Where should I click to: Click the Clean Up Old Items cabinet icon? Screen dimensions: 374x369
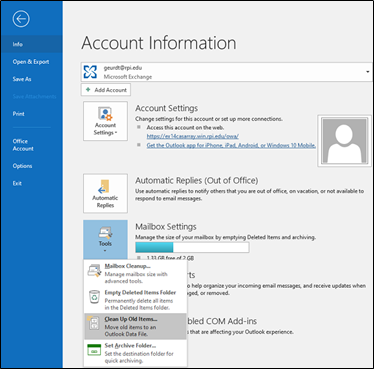94,323
